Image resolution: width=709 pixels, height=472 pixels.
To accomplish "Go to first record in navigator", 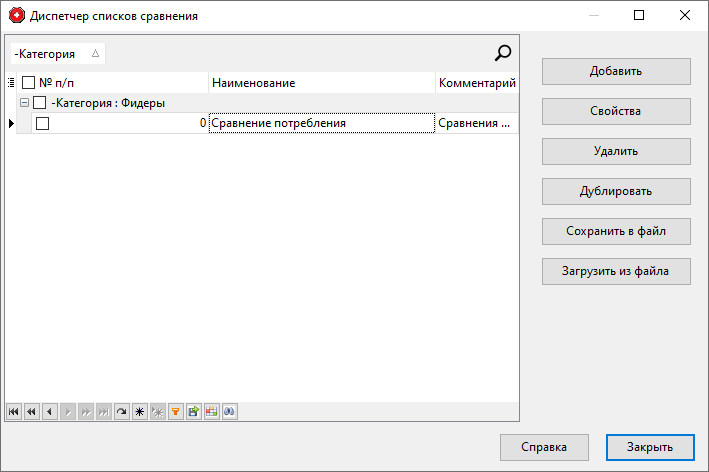I will coord(14,411).
